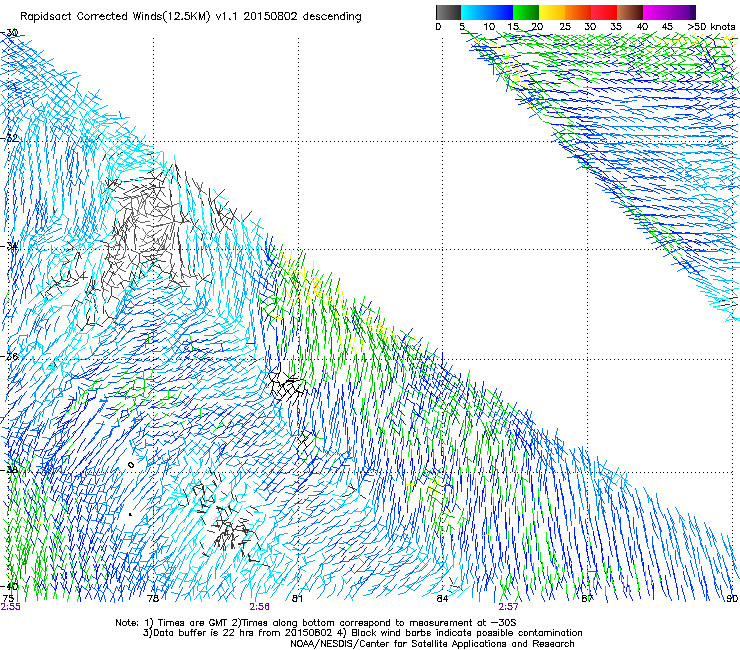The width and height of the screenshot is (740, 650).
Task: Click the gray 0-5 knots legend segment
Action: point(448,12)
